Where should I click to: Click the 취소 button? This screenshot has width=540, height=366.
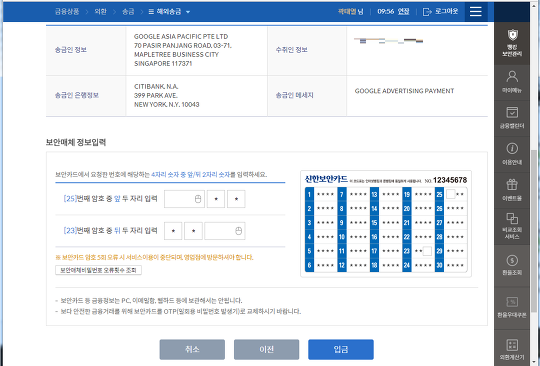pos(192,349)
